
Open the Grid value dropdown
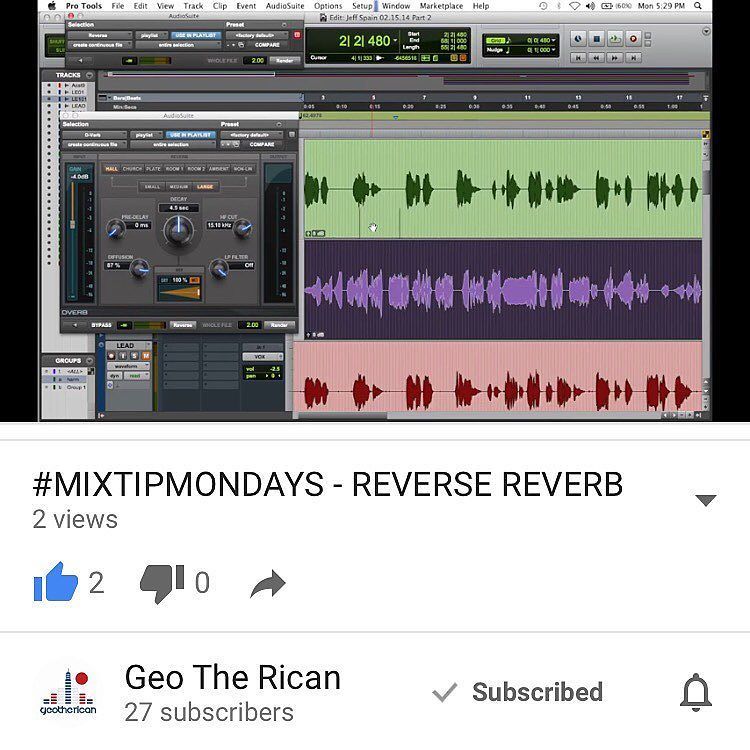553,40
